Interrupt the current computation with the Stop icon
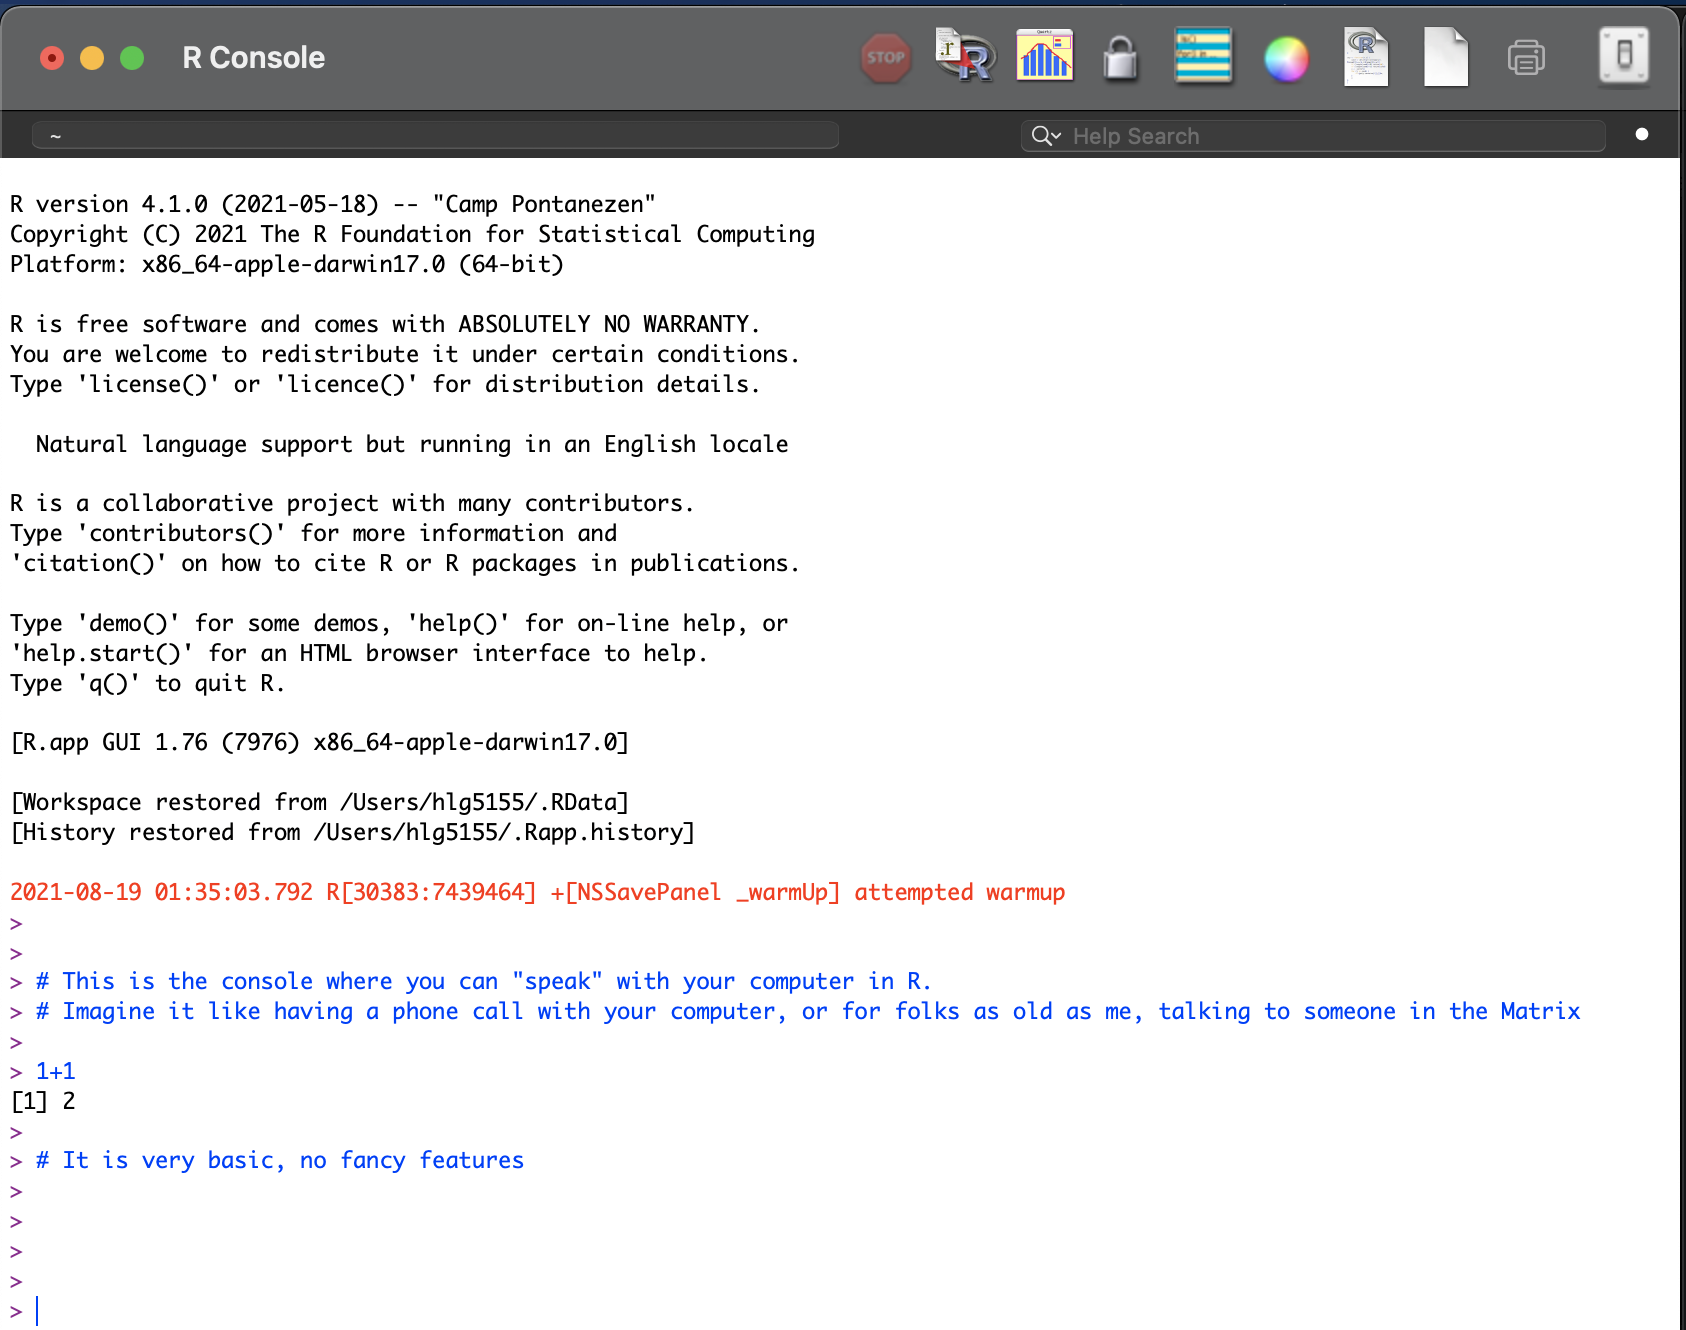The width and height of the screenshot is (1686, 1330). pos(885,58)
